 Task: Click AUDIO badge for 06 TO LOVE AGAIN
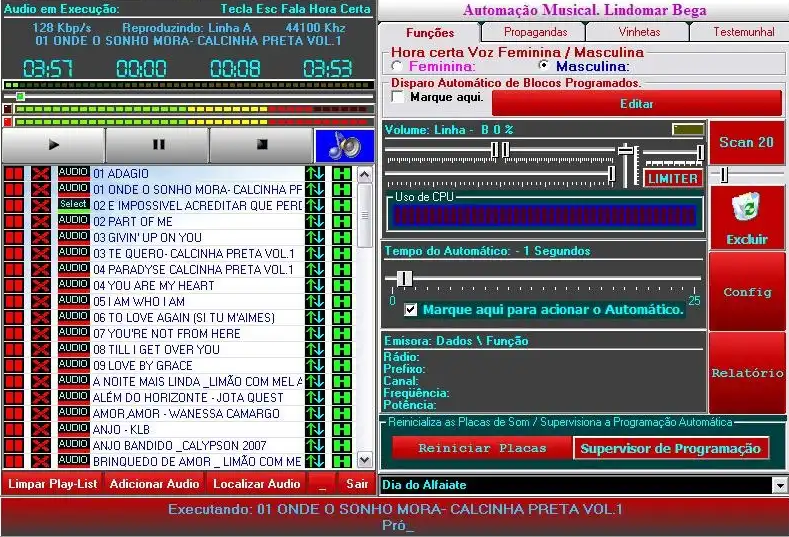(x=73, y=317)
